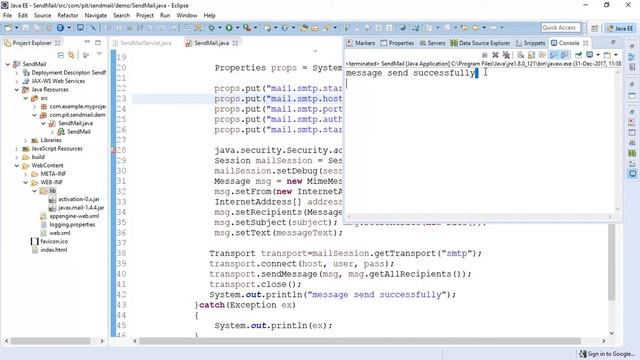Click the Run green play icon
This screenshot has height=360, width=640.
click(x=229, y=28)
